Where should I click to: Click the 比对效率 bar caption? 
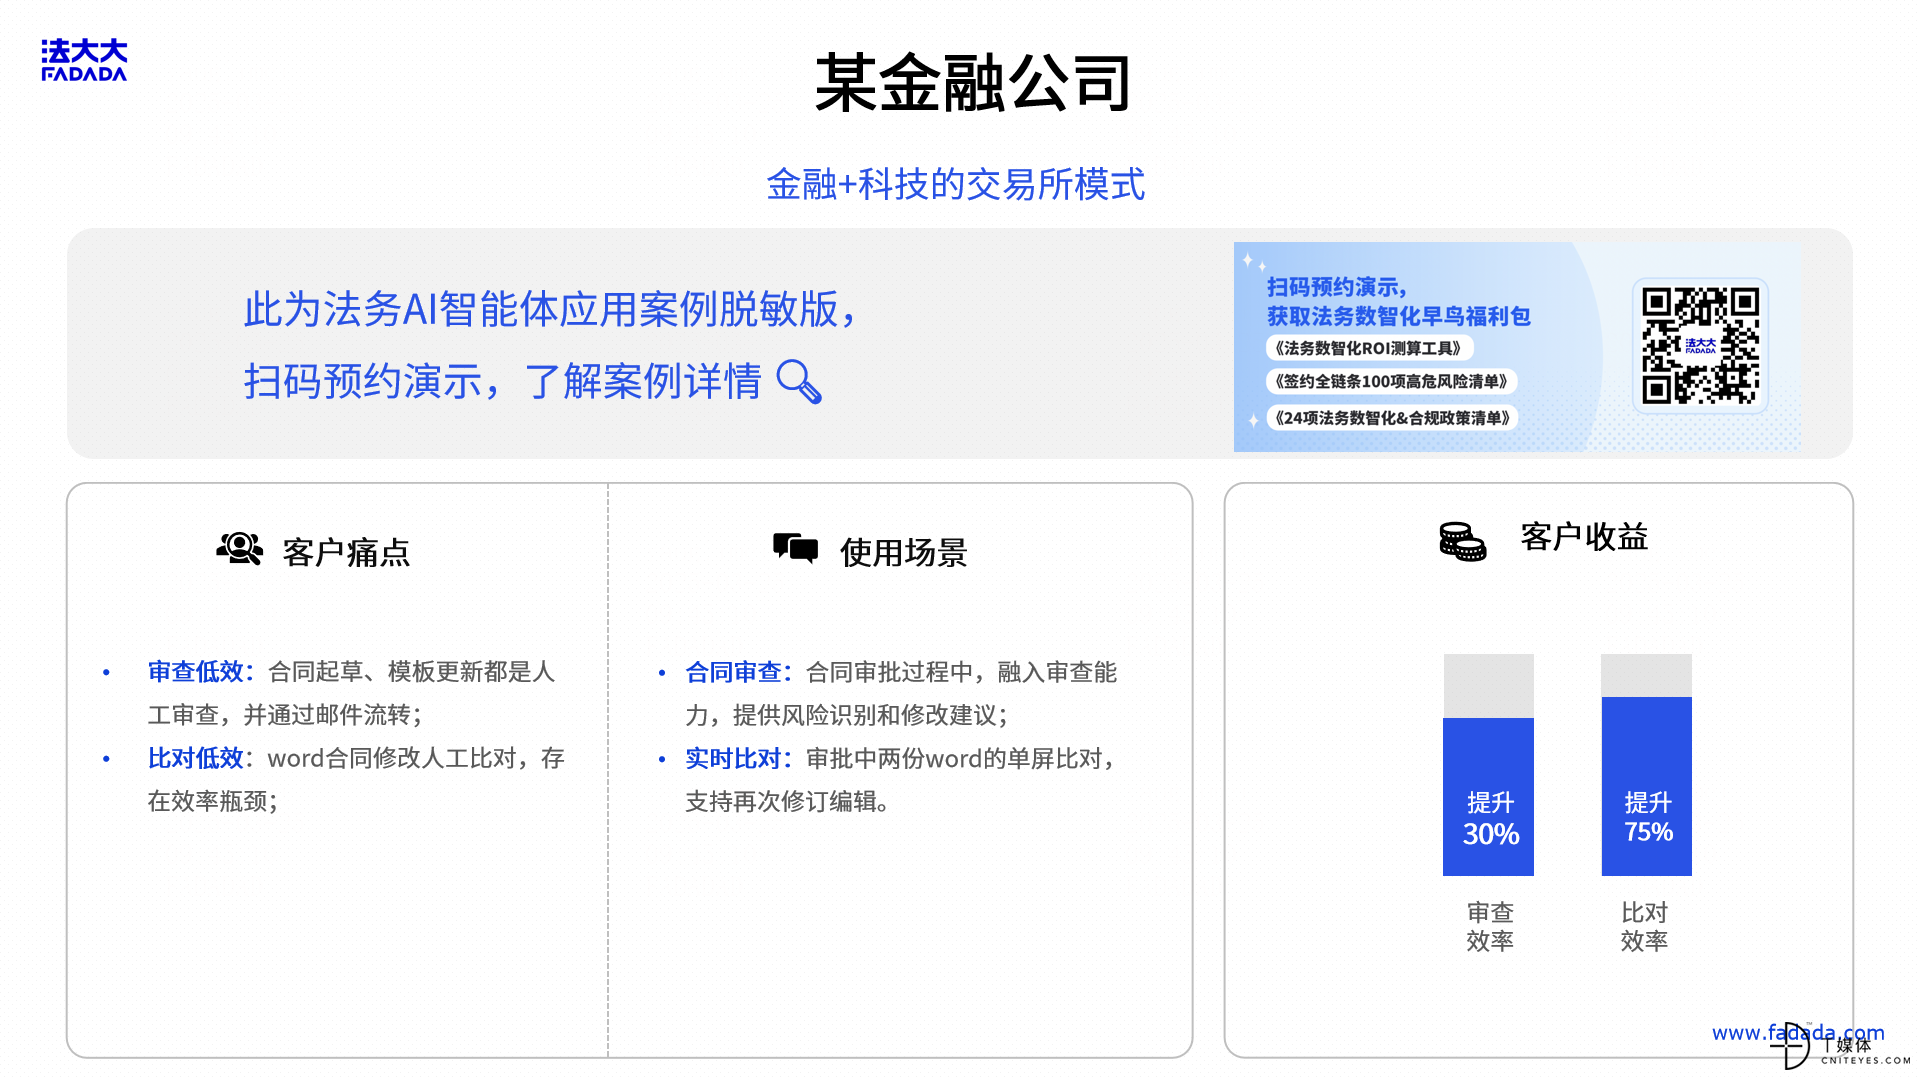point(1644,926)
